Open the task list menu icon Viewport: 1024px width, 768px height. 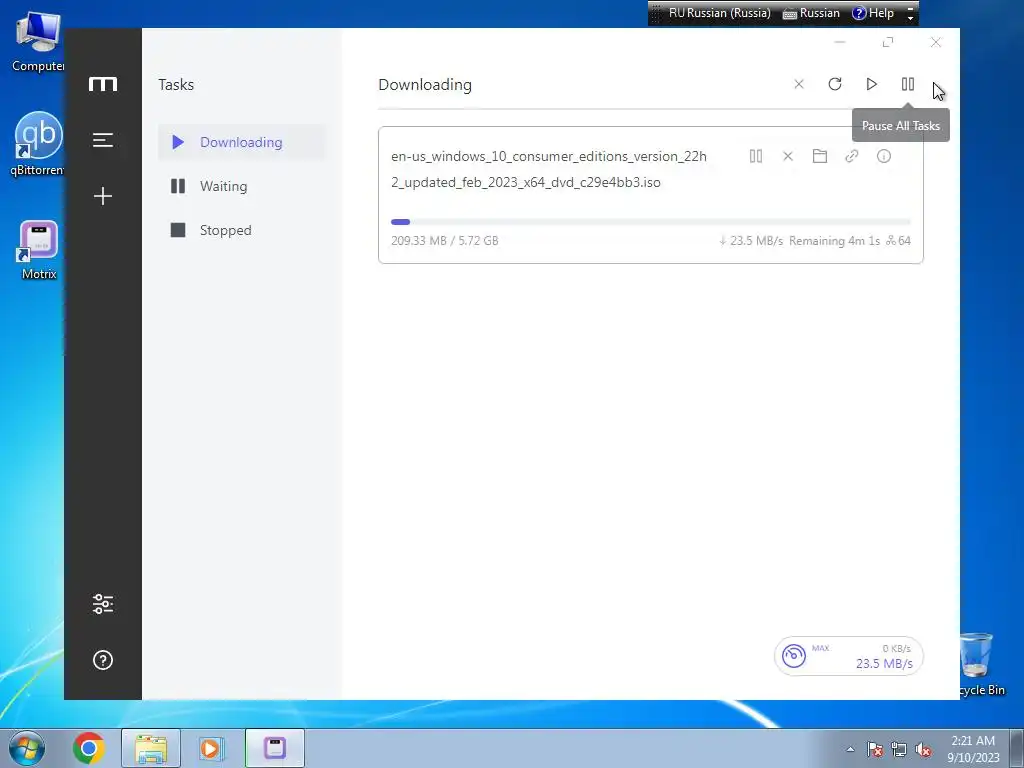tap(103, 140)
